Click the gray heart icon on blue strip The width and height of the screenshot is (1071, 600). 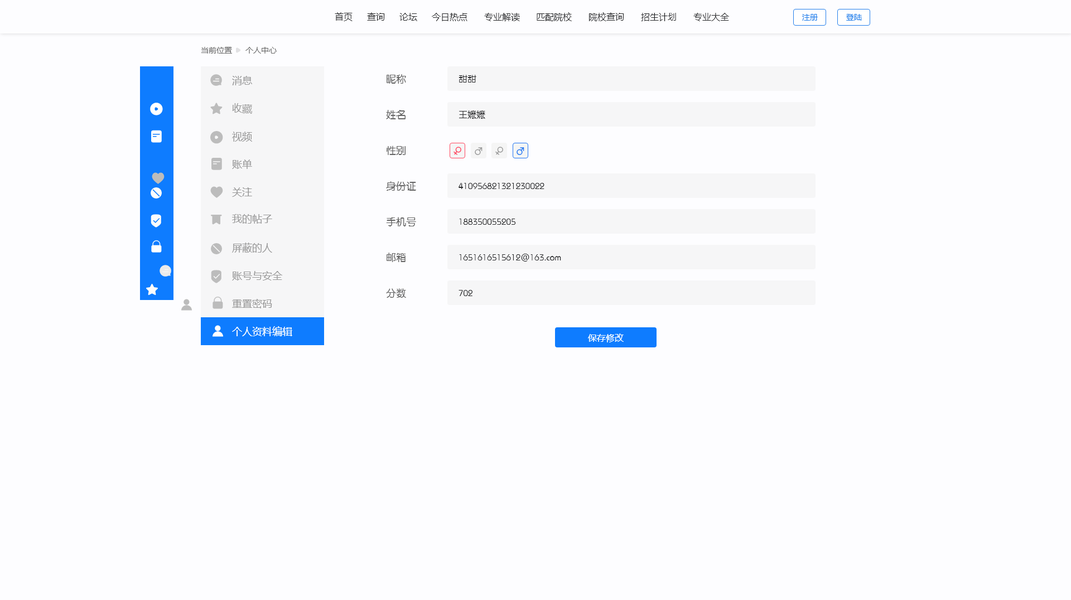pyautogui.click(x=158, y=178)
